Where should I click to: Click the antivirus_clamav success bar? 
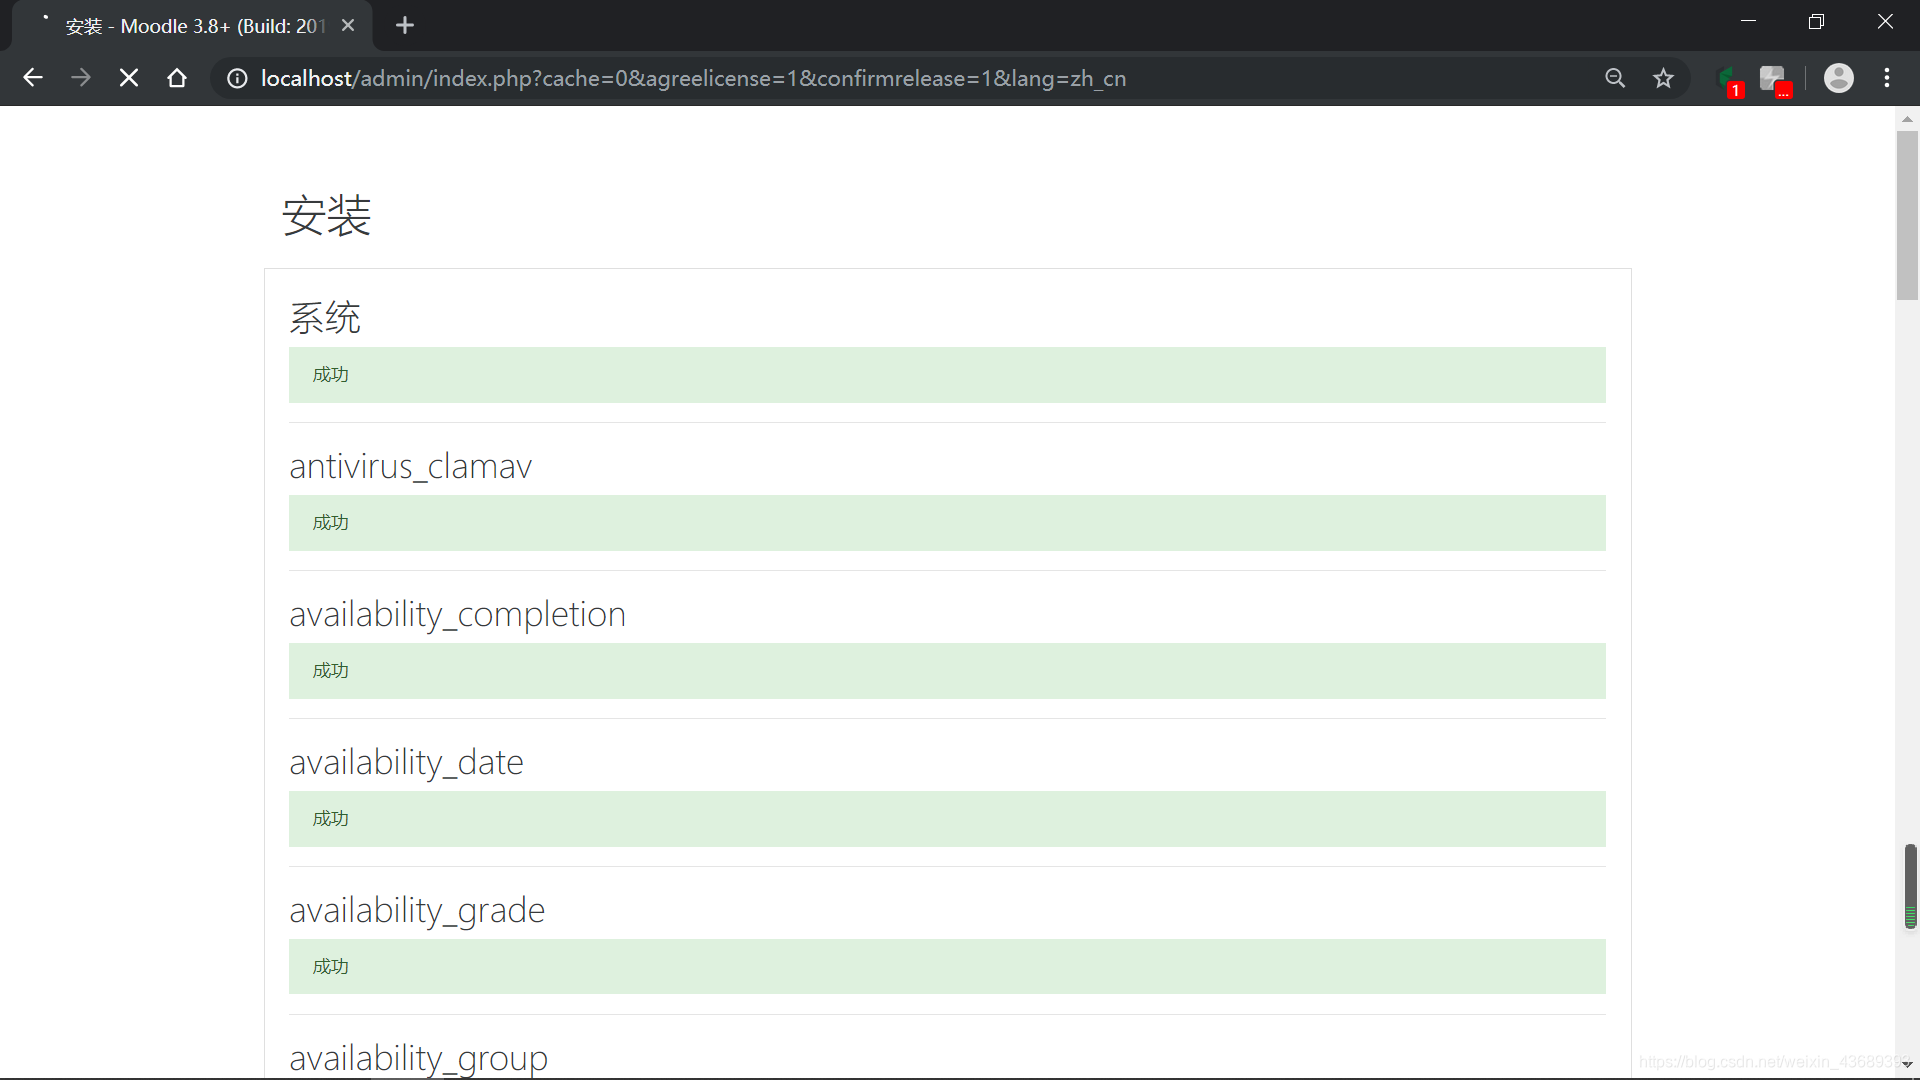tap(946, 523)
